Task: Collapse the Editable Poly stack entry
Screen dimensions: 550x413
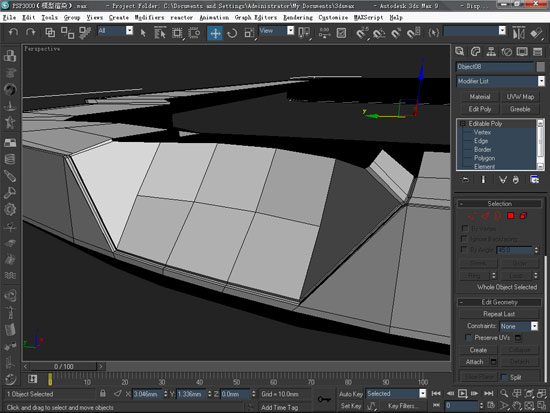Action: (x=463, y=124)
